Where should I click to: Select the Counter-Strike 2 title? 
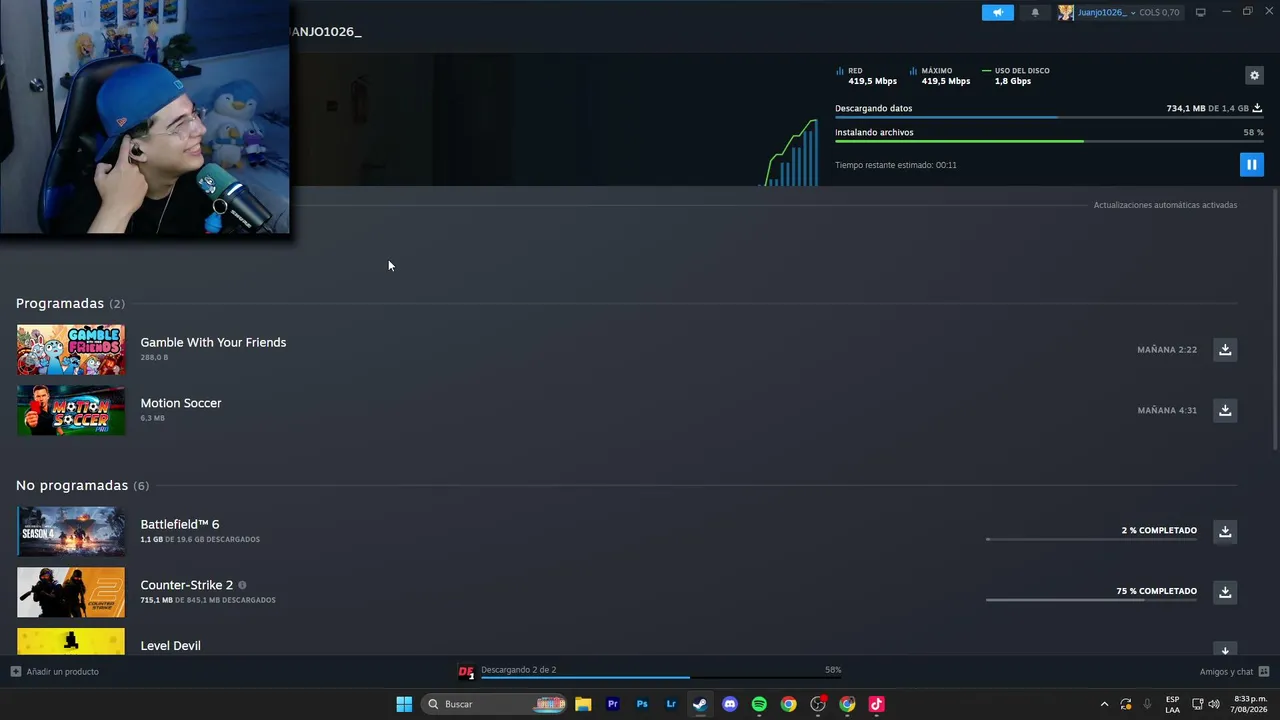tap(187, 585)
